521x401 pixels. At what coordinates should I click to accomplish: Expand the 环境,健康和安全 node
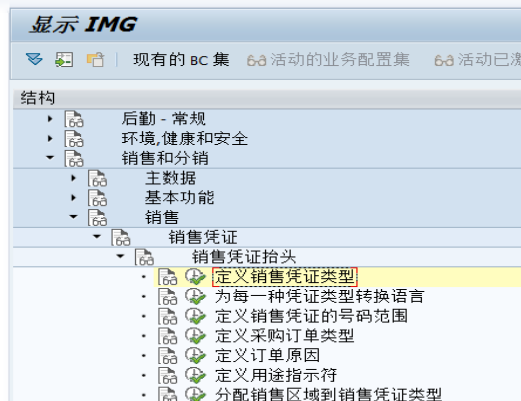(x=50, y=138)
